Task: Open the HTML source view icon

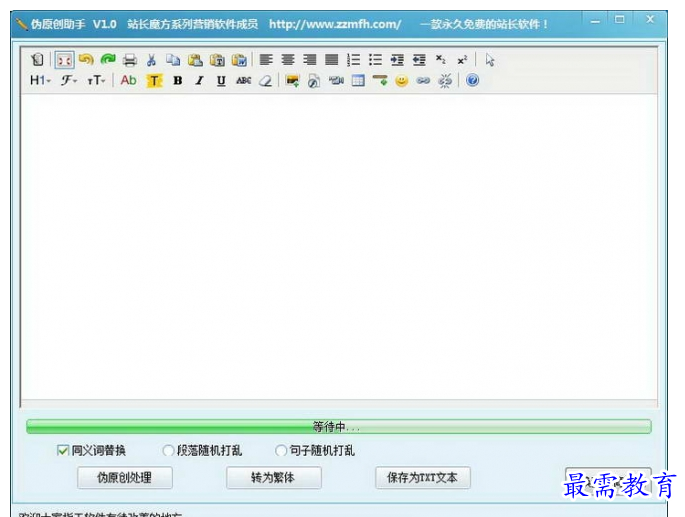Action: click(x=38, y=59)
